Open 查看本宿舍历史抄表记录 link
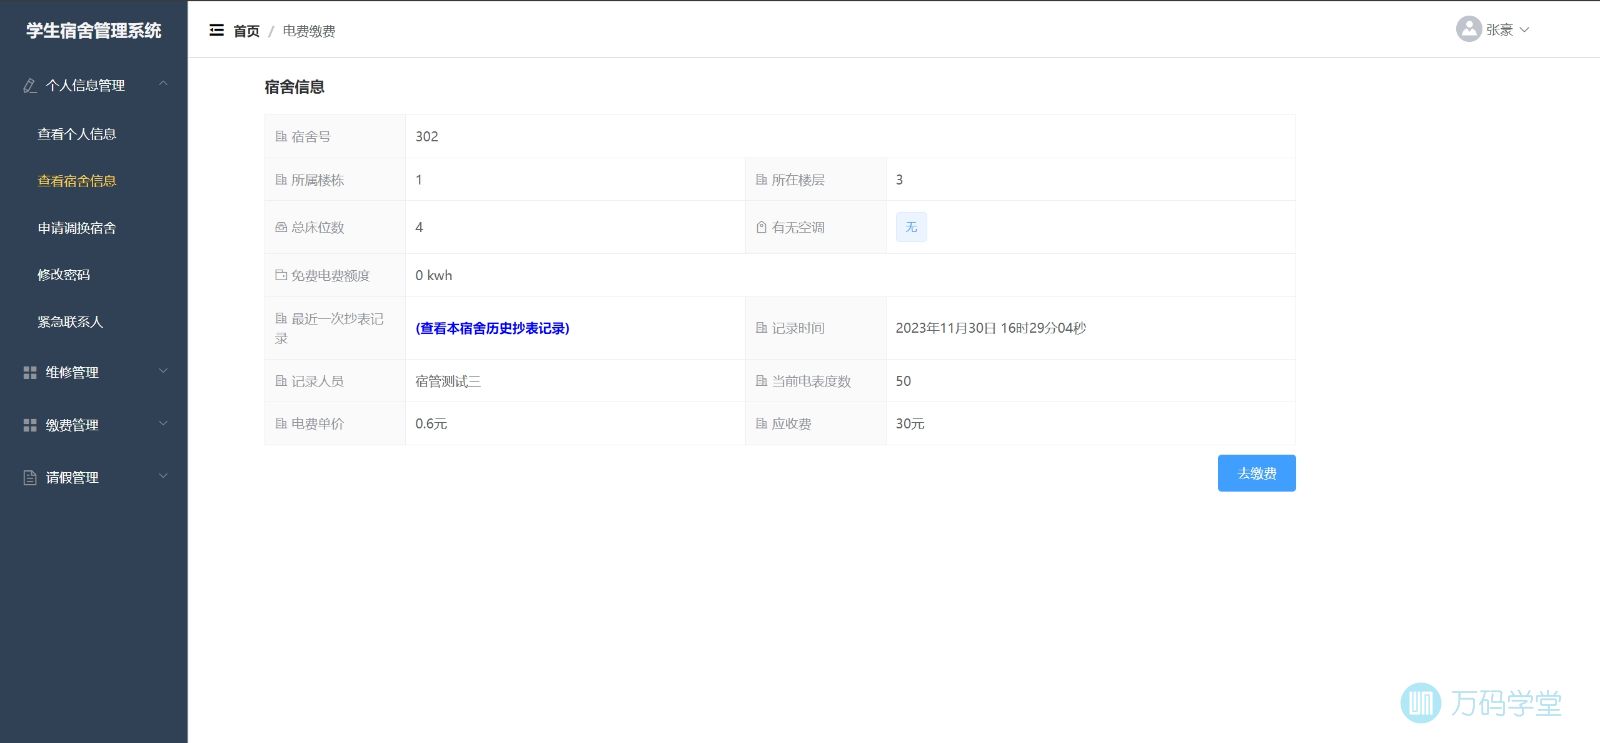The width and height of the screenshot is (1600, 743). (493, 328)
